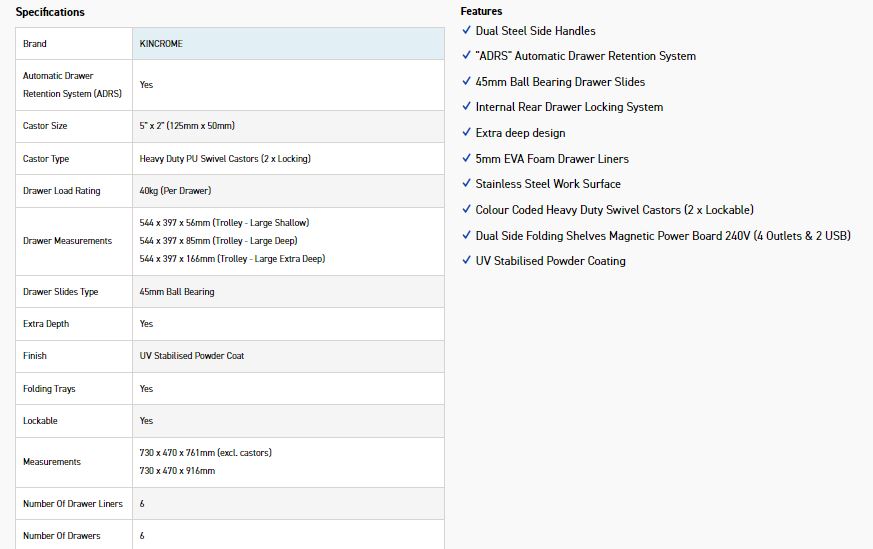Click checkmark next to 5mm EVA Foam Liners
Screen dimensions: 873x549
pos(466,158)
